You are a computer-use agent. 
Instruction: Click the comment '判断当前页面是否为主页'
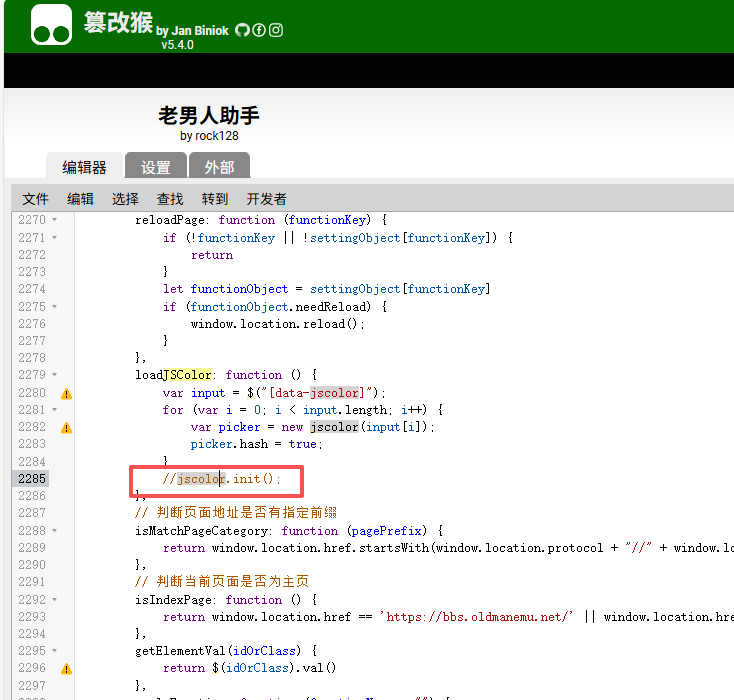[x=233, y=582]
